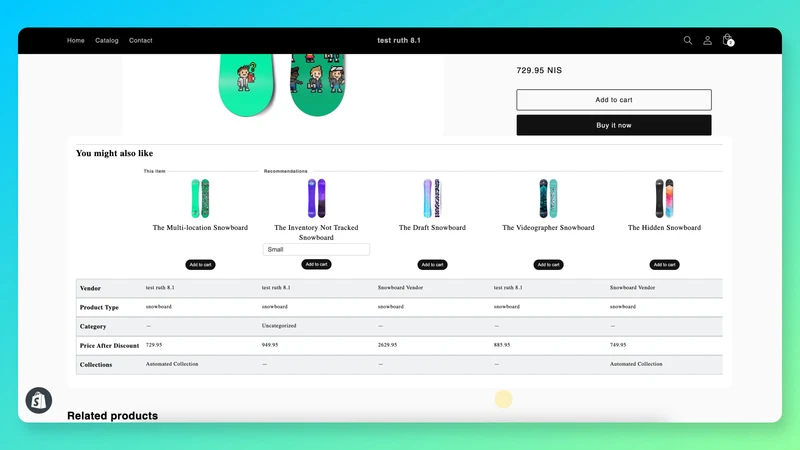Click Automated Collection under The Multi-location Snowboard

tap(172, 364)
